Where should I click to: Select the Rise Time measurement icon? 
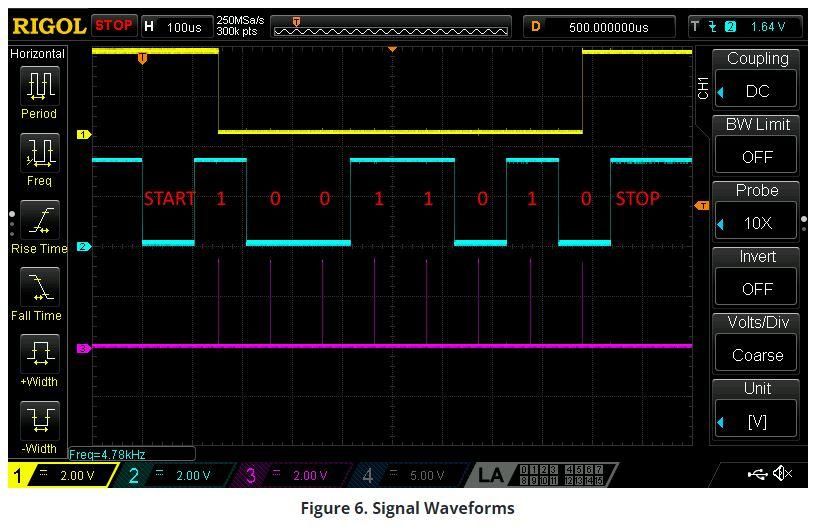pos(40,220)
